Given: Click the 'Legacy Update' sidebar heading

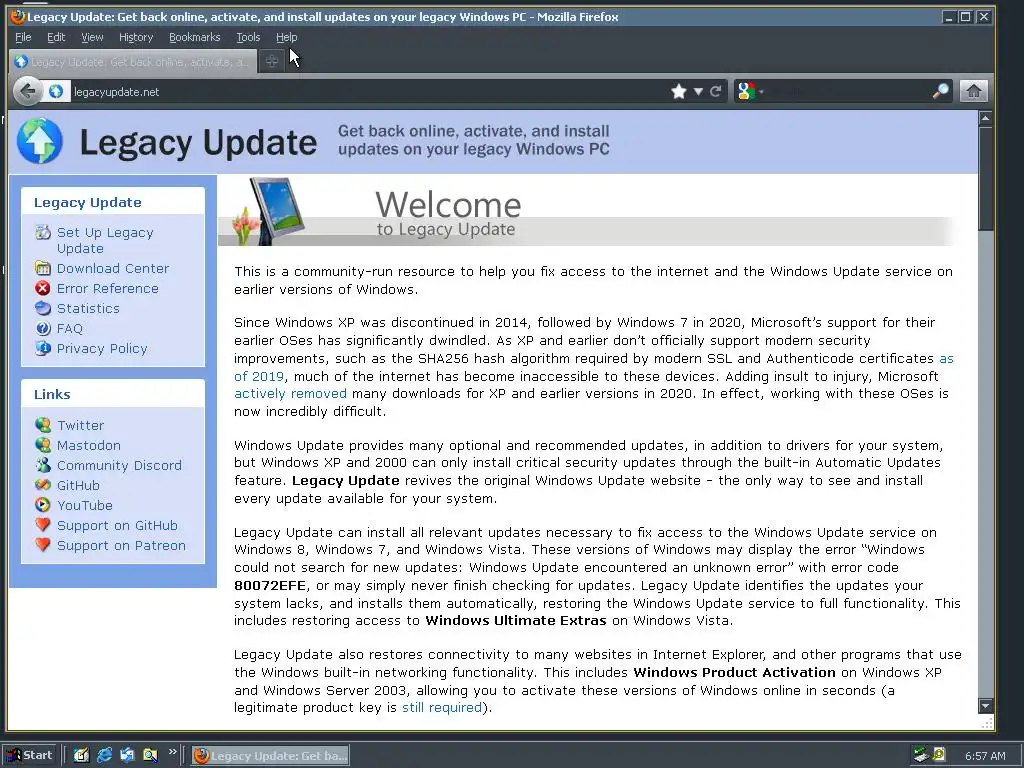Looking at the screenshot, I should click(x=88, y=202).
